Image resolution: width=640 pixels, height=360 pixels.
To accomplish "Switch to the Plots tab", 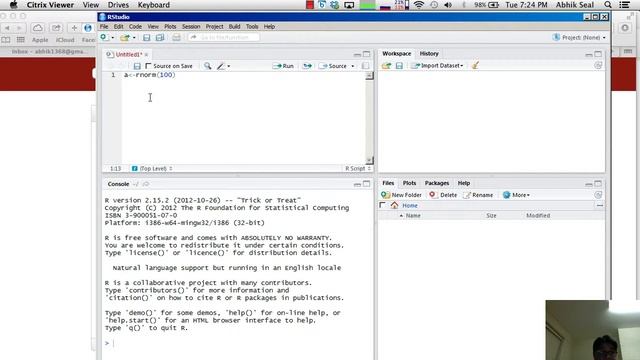I will 409,183.
